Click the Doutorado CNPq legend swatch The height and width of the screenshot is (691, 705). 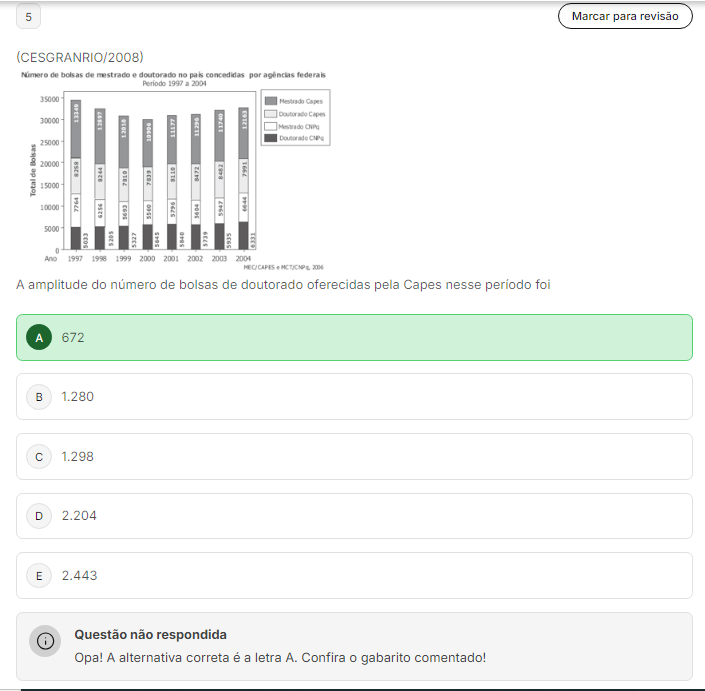click(270, 138)
